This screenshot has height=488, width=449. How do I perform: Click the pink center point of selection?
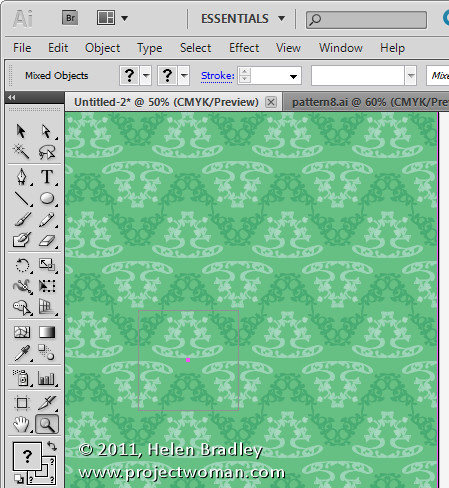(188, 360)
